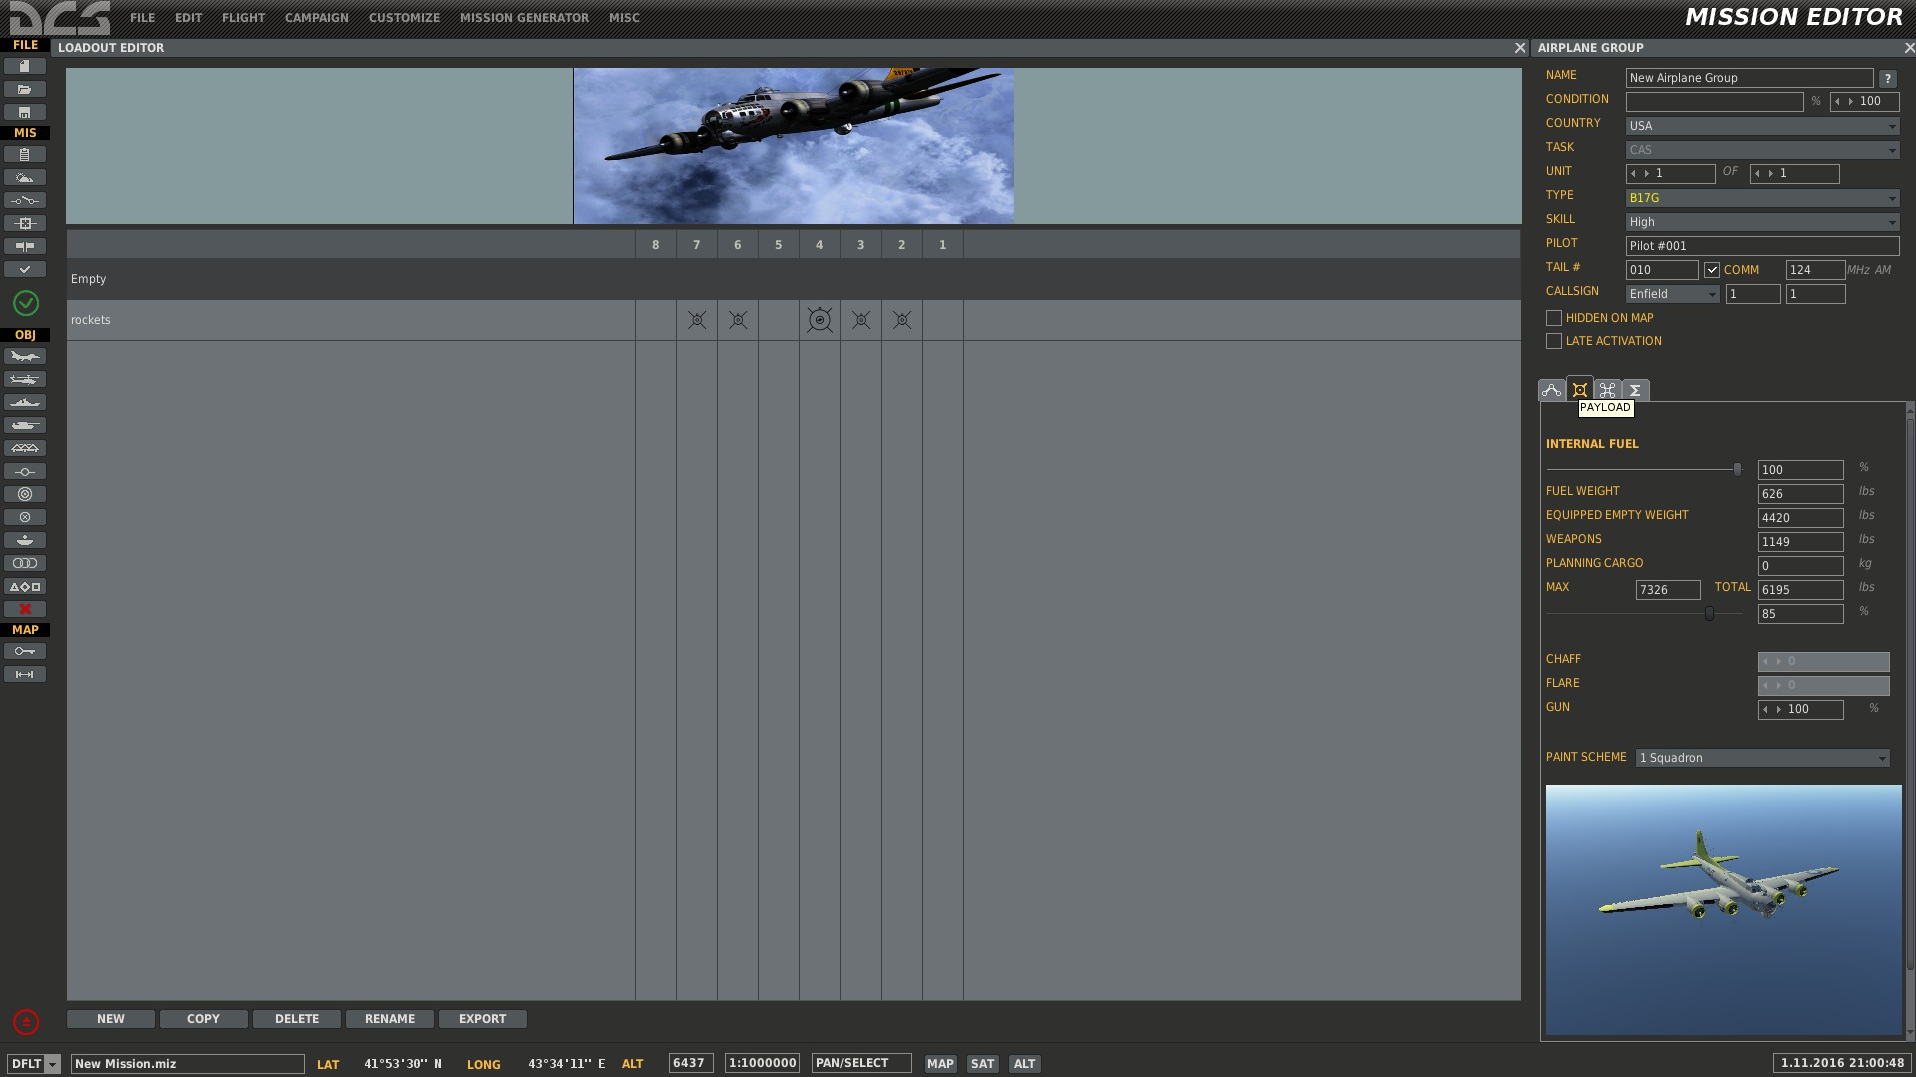Open the EDIT menu
Viewport: 1916px width, 1077px height.
click(x=188, y=18)
